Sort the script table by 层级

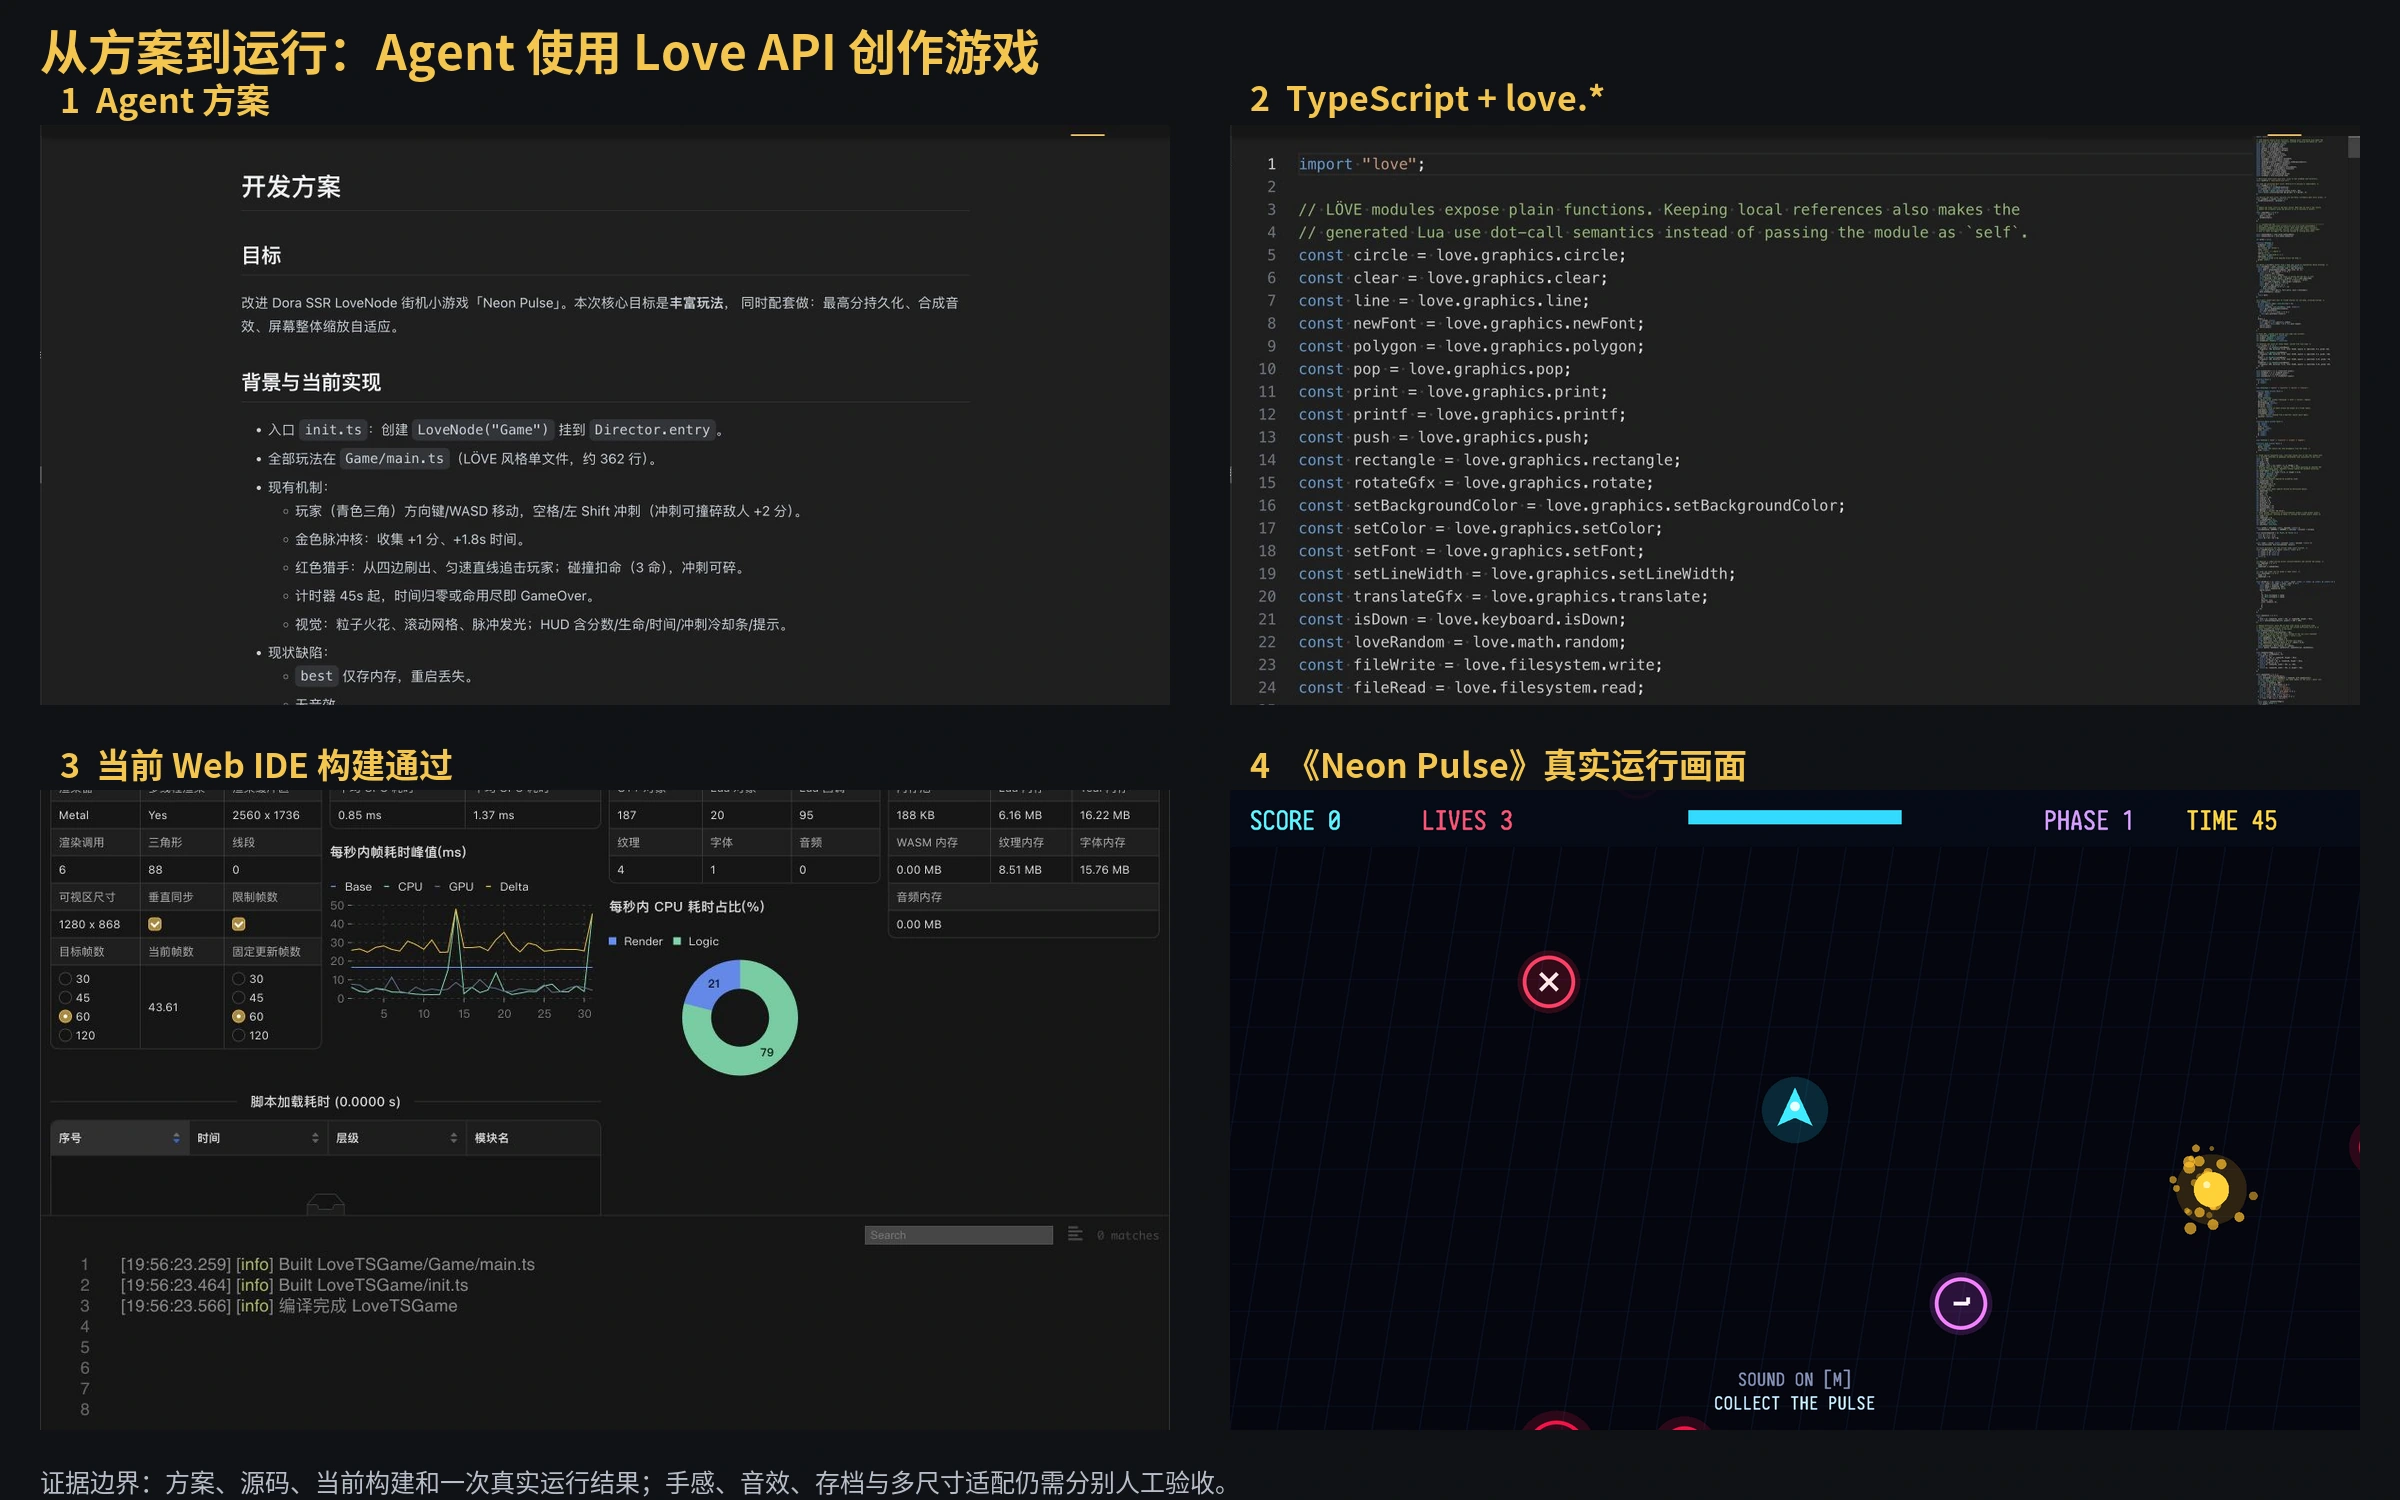point(397,1138)
